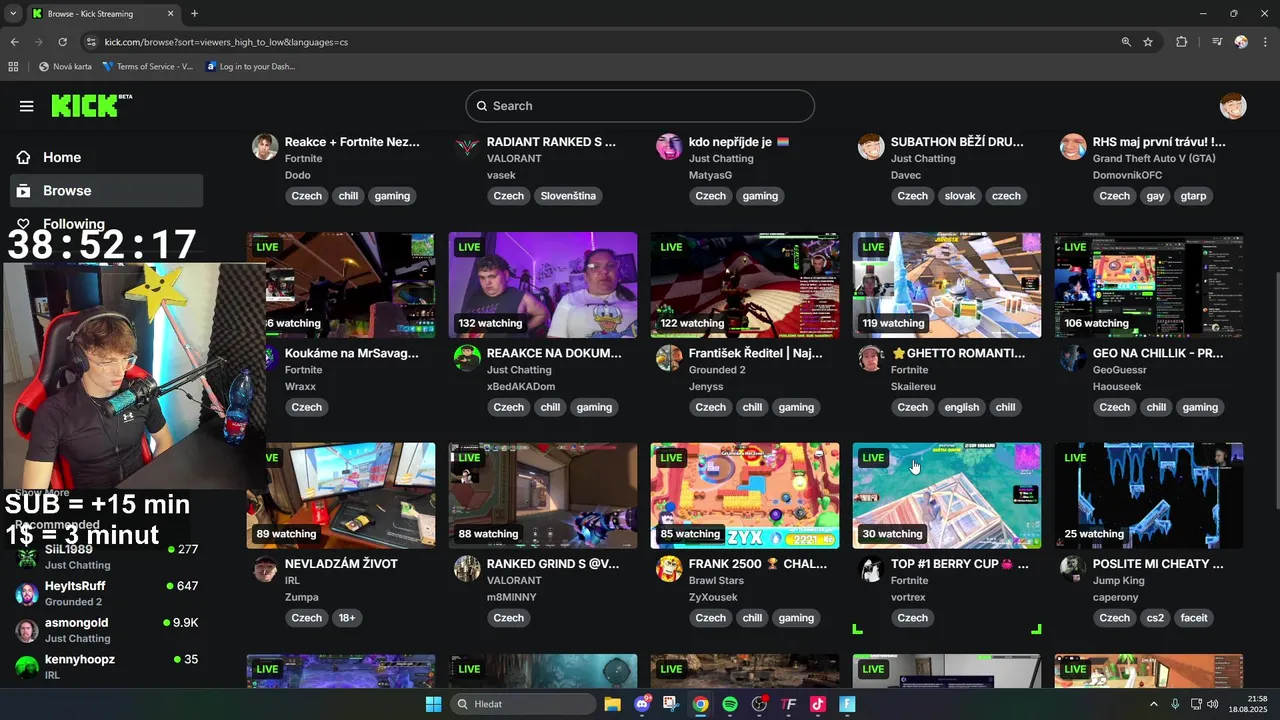Image resolution: width=1280 pixels, height=720 pixels.
Task: Click the Kick Search field
Action: click(640, 106)
